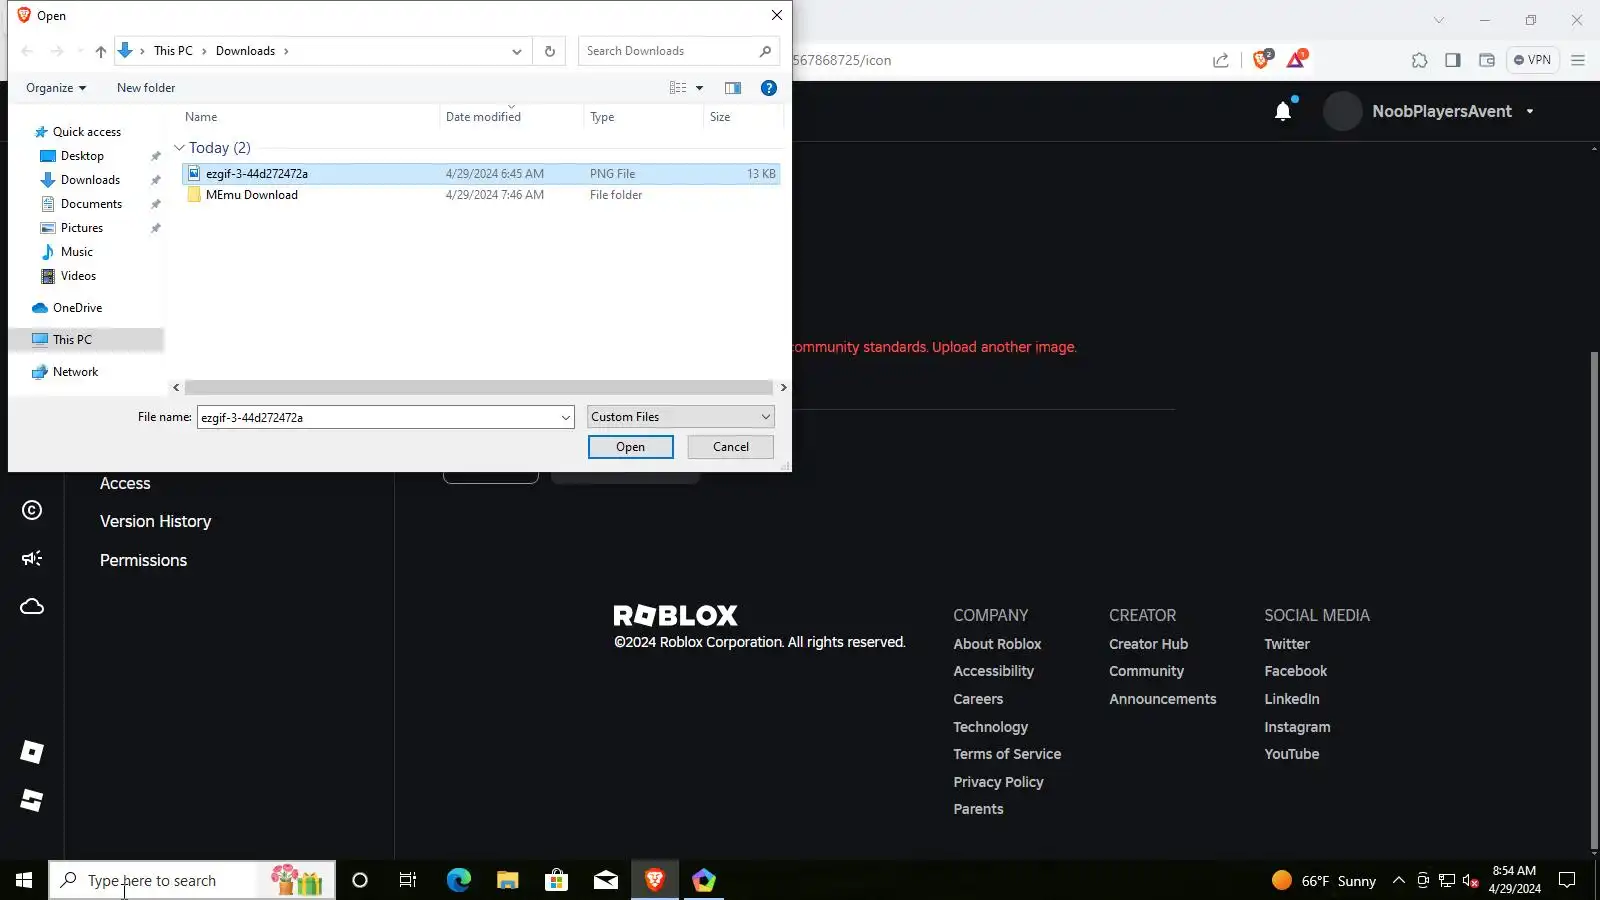Show hidden system tray icons

pos(1399,880)
